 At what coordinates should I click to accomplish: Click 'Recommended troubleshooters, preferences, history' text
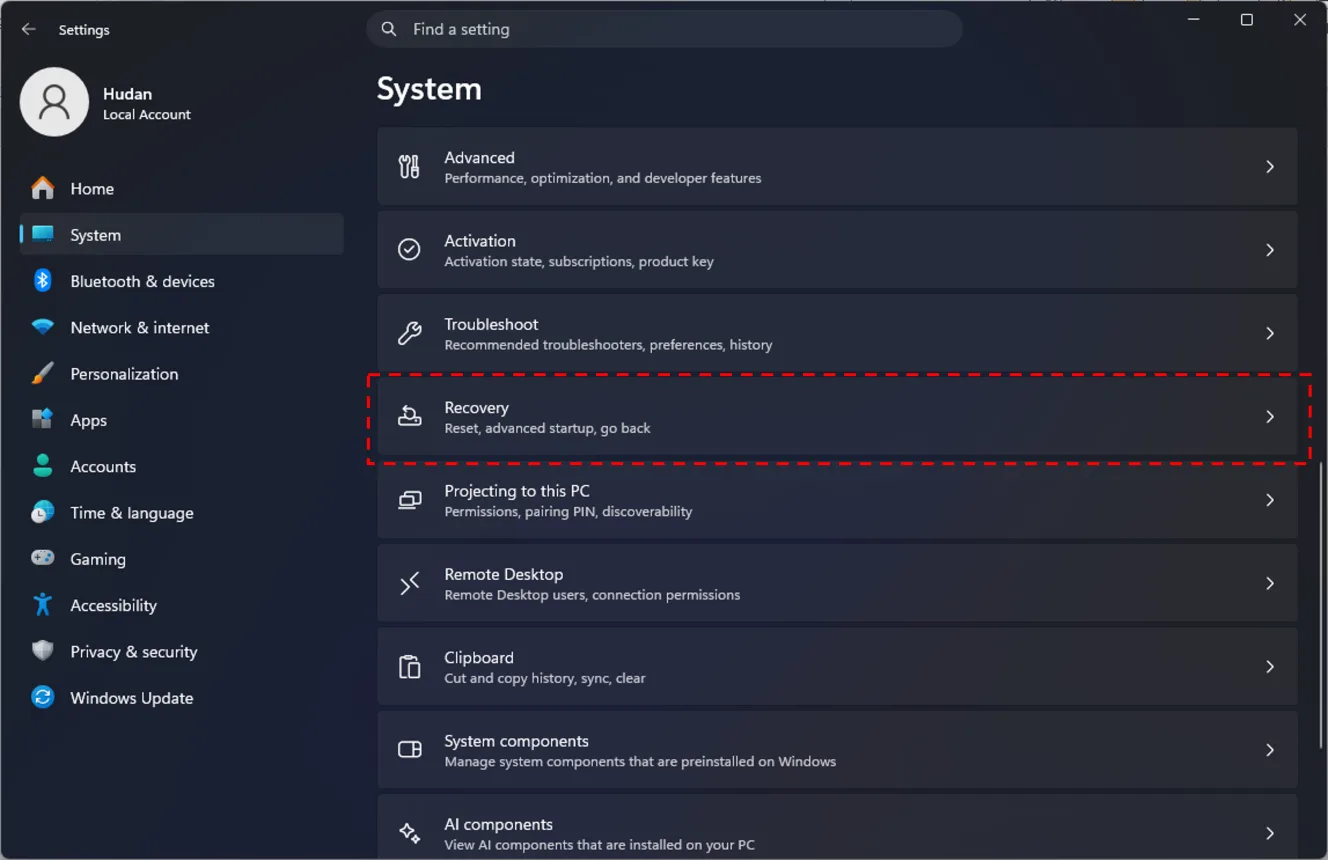pyautogui.click(x=608, y=345)
